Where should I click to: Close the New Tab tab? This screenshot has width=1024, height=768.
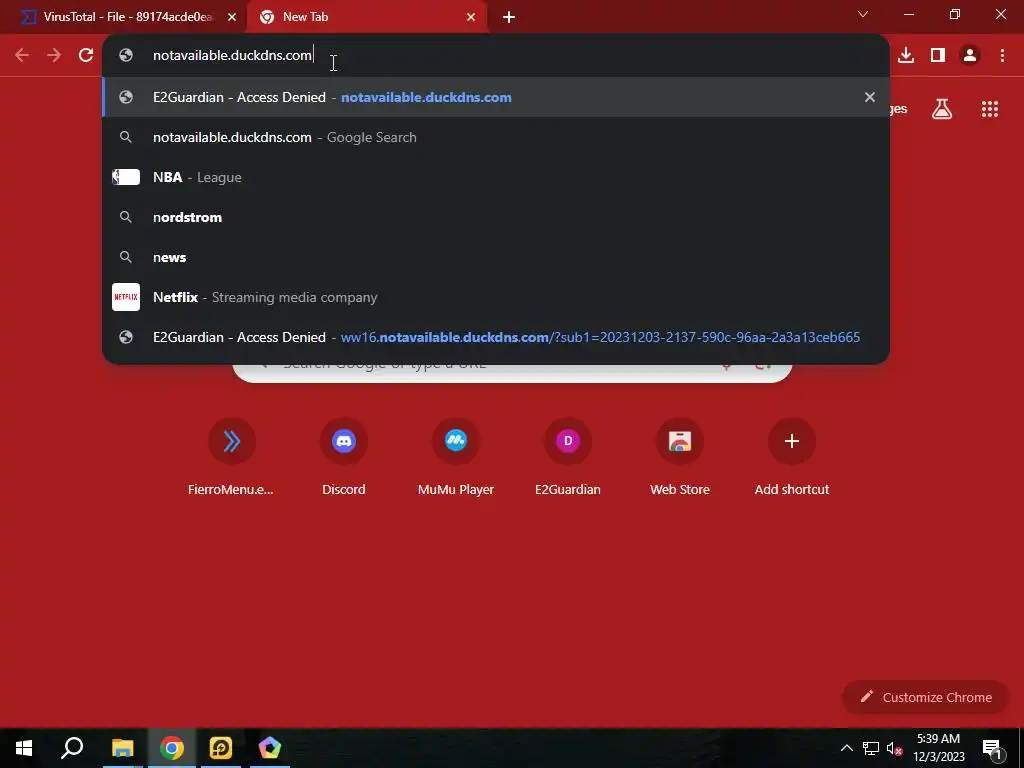(x=471, y=17)
